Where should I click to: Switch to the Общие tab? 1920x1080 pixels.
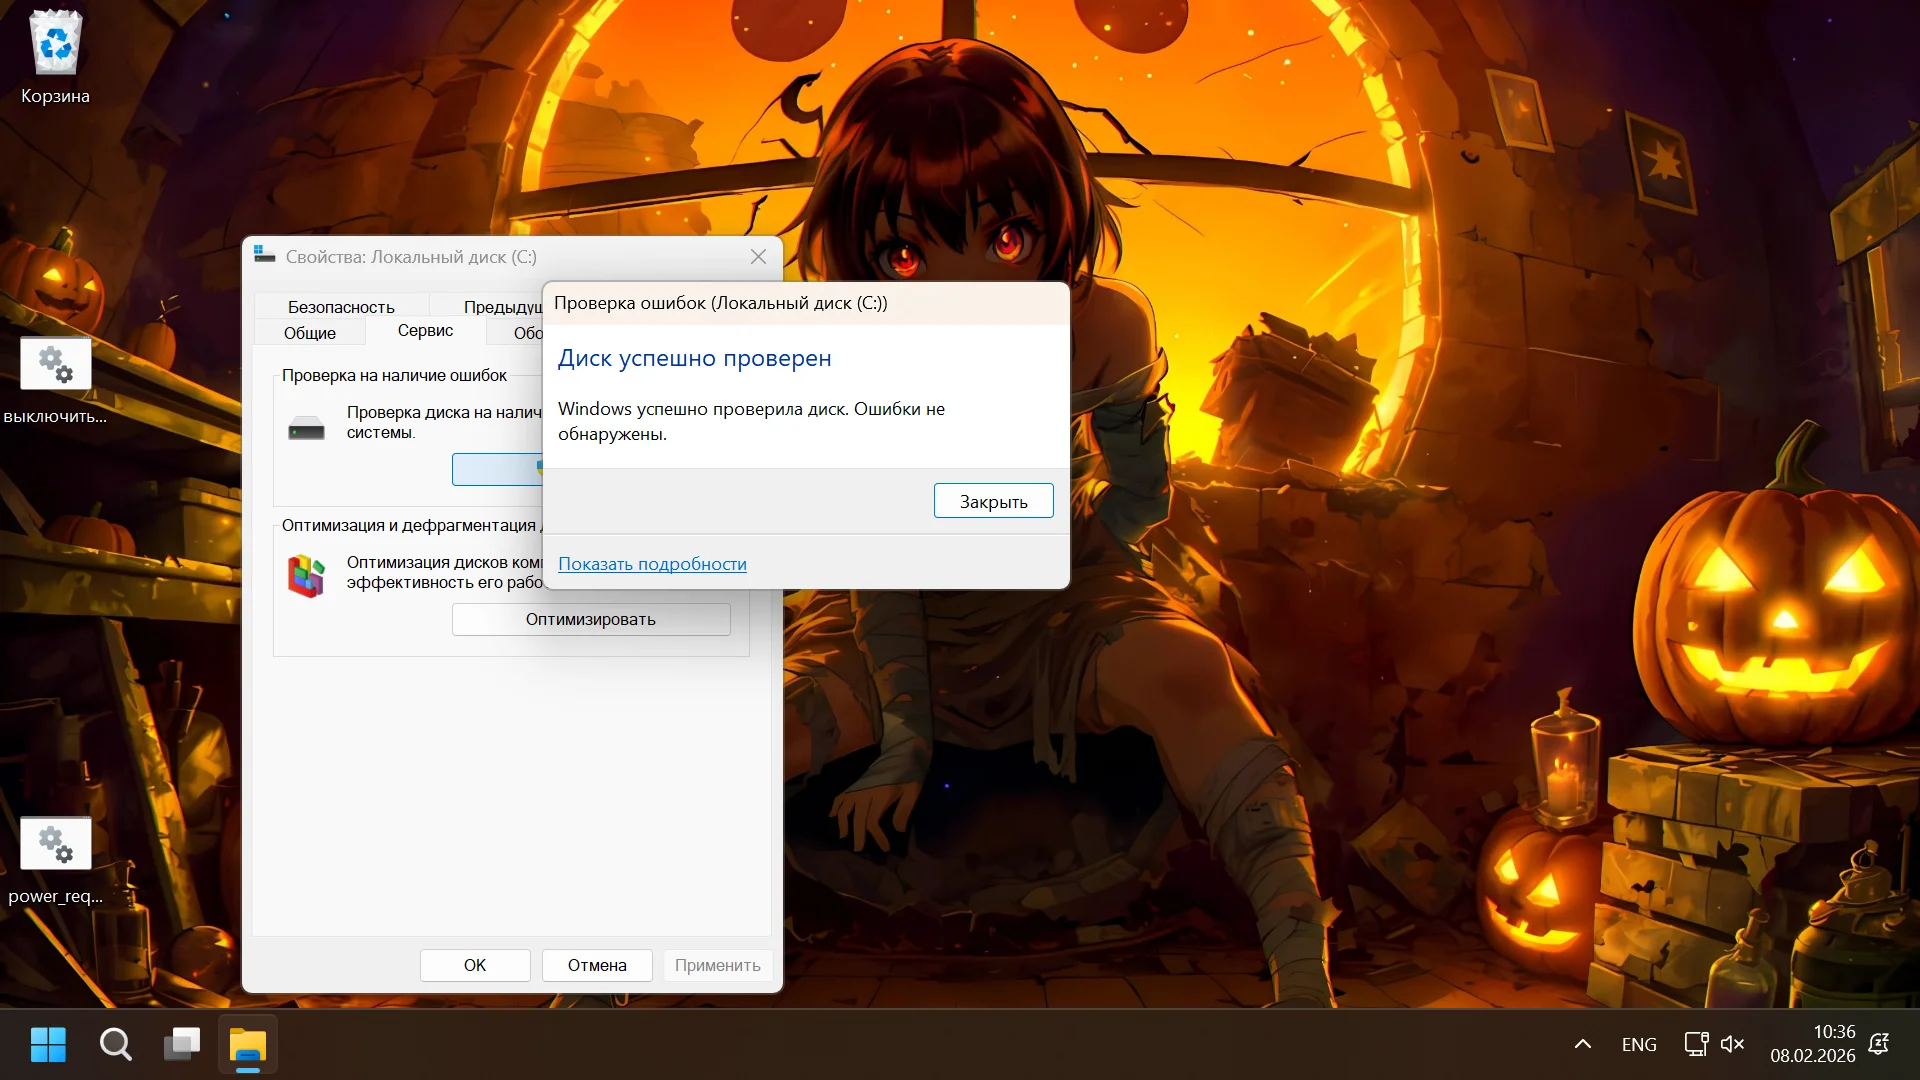(309, 333)
